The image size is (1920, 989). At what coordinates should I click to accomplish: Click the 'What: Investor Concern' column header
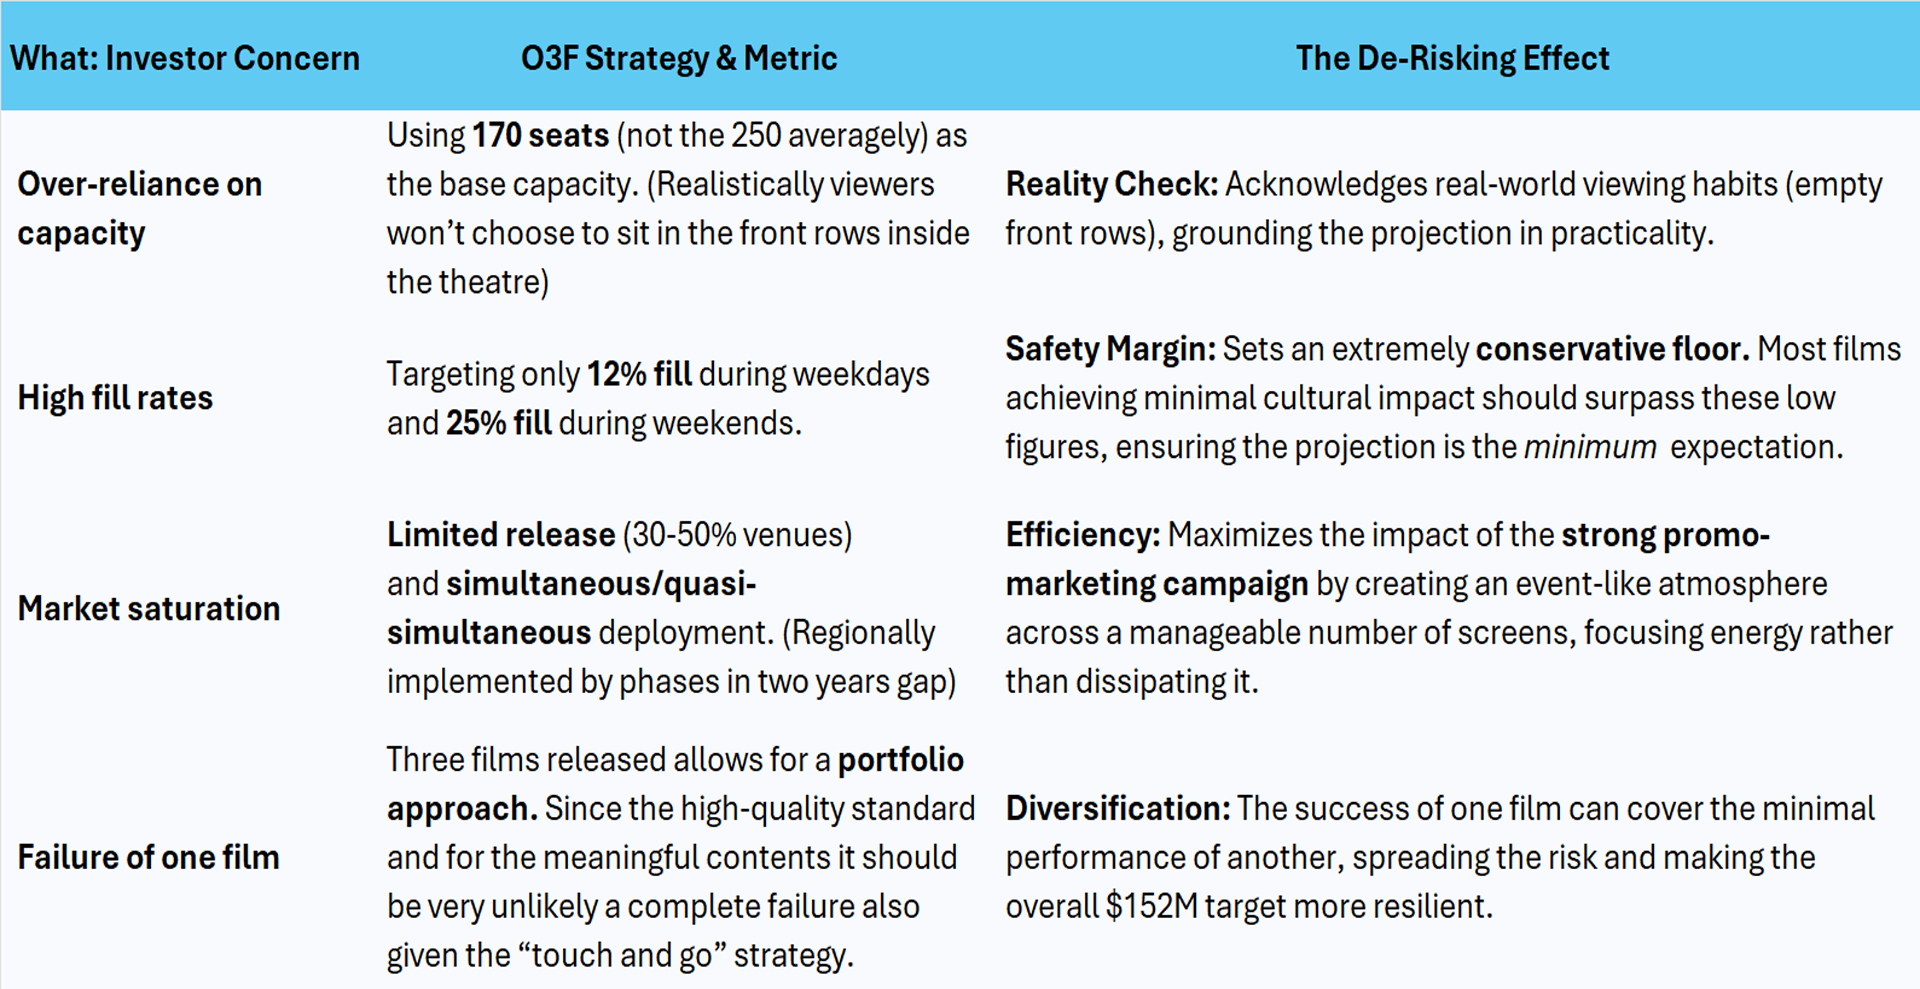(x=185, y=58)
